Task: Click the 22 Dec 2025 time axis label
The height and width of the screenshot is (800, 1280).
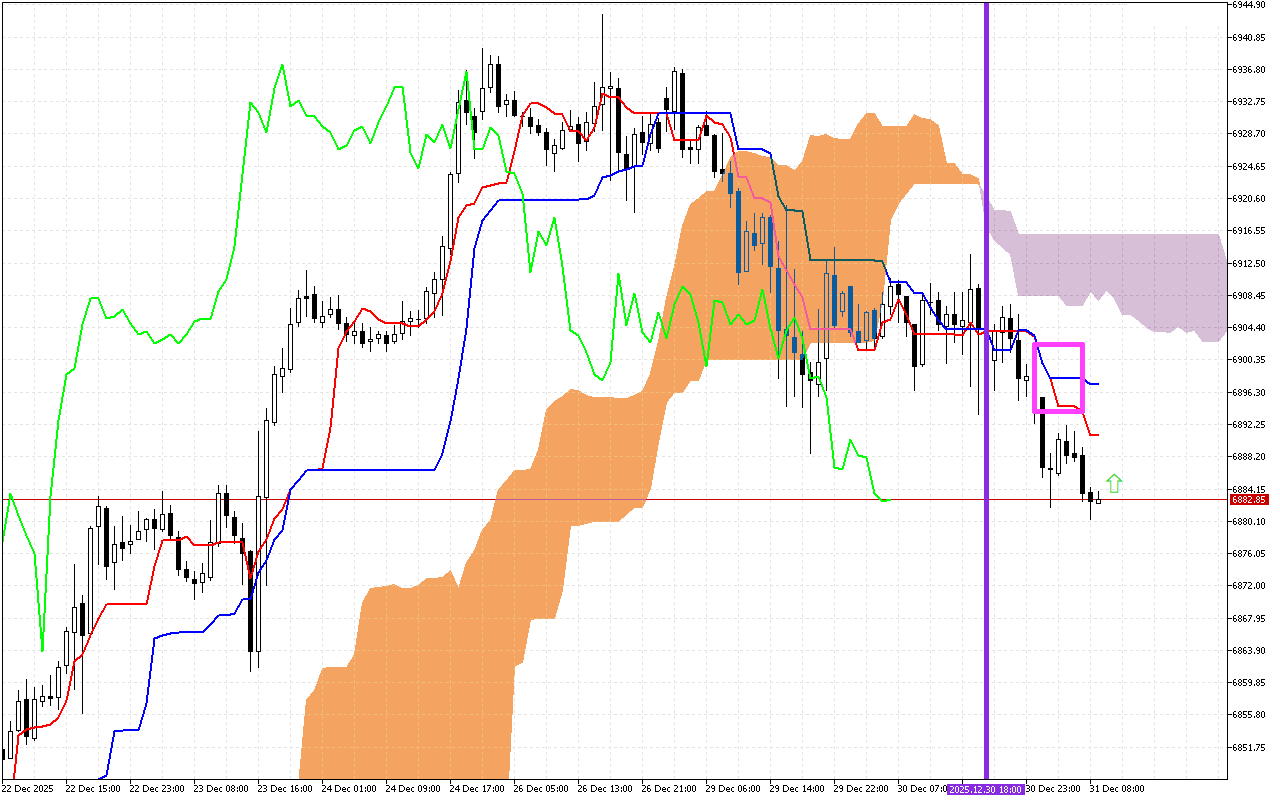Action: (x=27, y=788)
